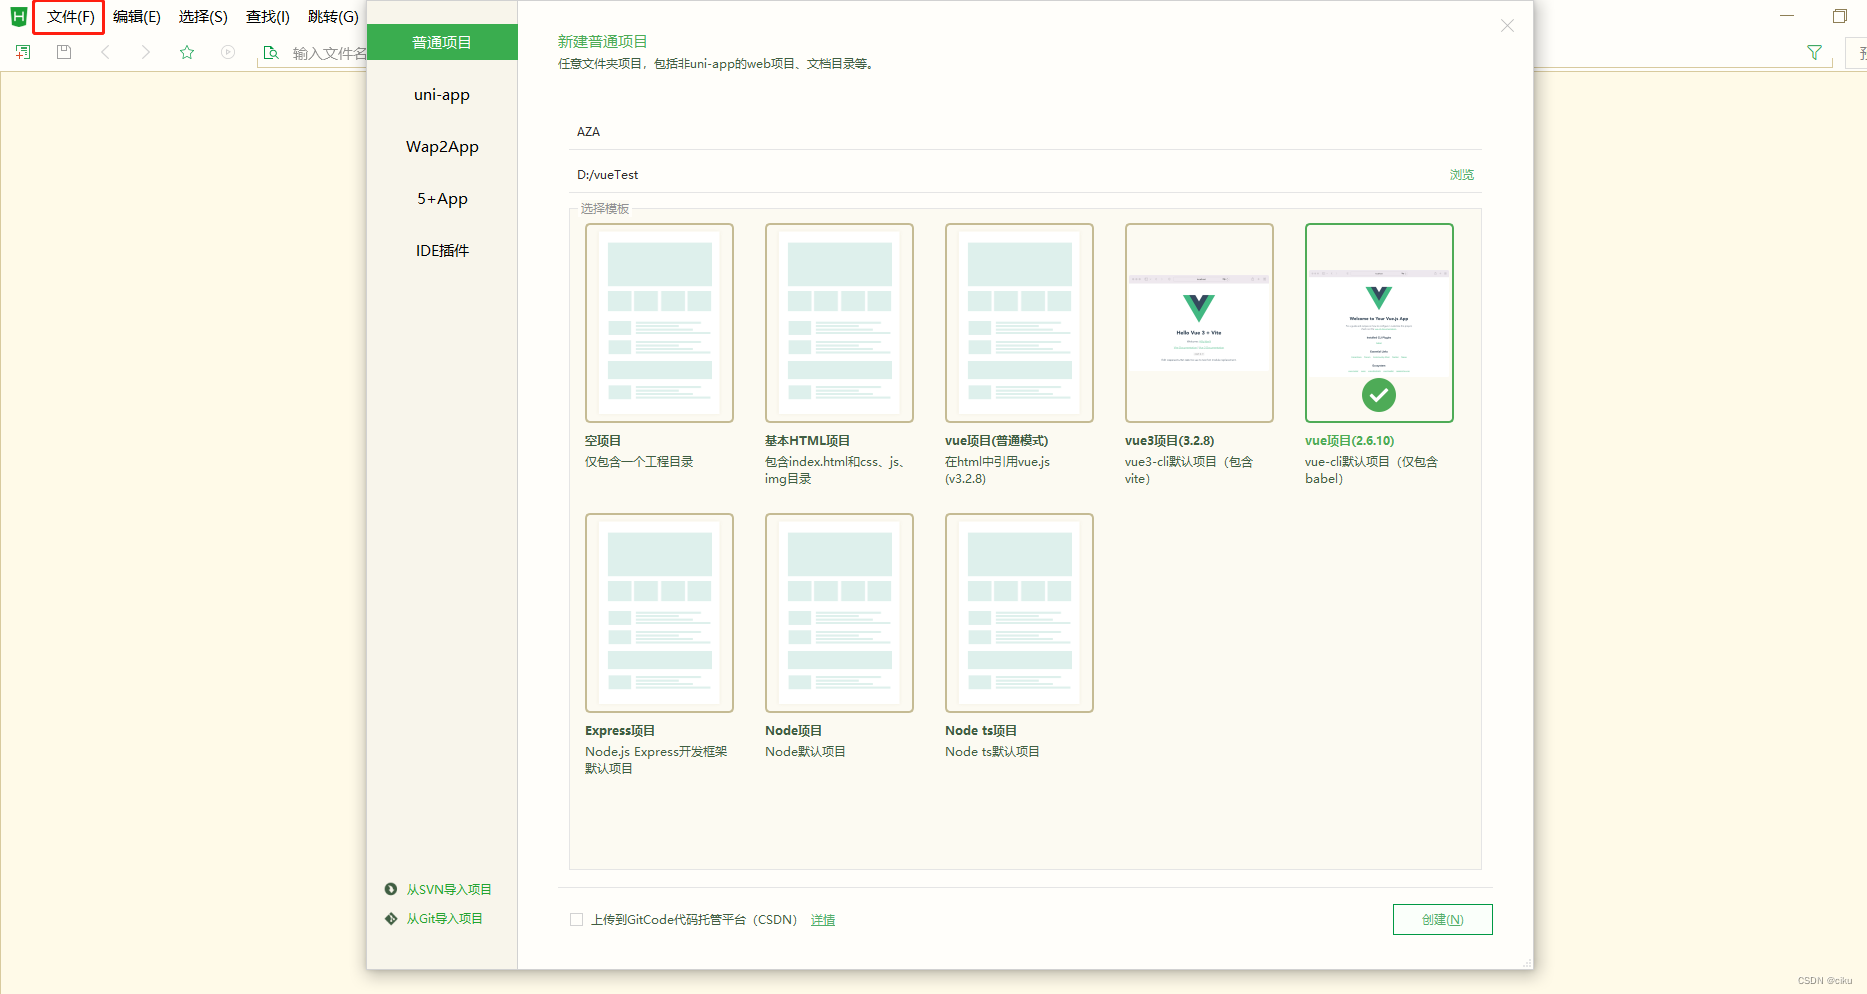Viewport: 1867px width, 994px height.
Task: Minimize the HBuilderX main window
Action: pyautogui.click(x=1787, y=16)
